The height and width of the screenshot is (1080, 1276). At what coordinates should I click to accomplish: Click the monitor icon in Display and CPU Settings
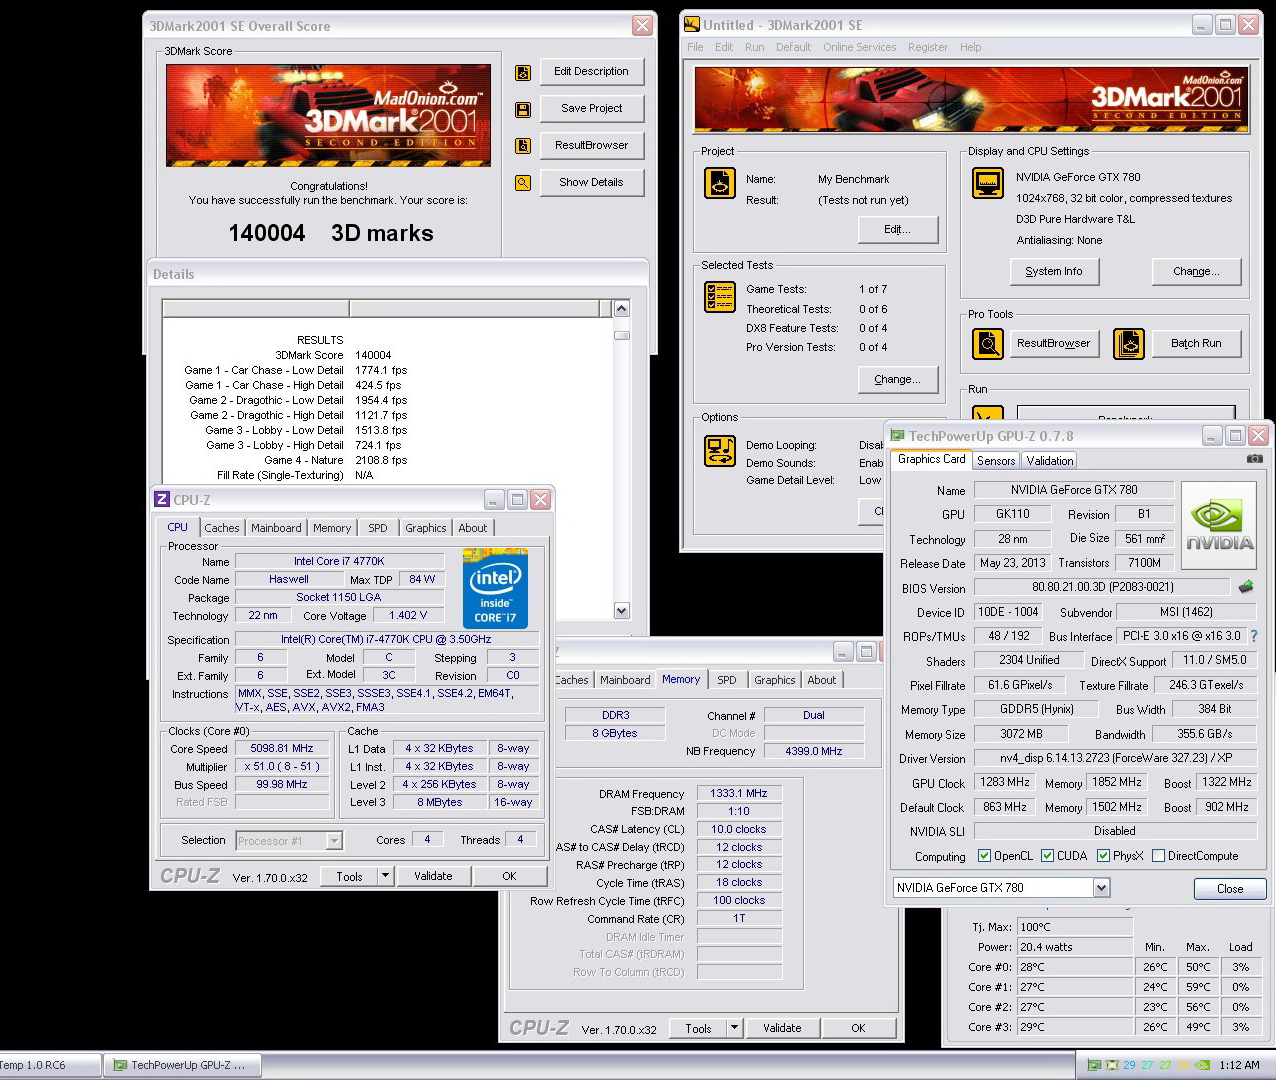pos(987,183)
